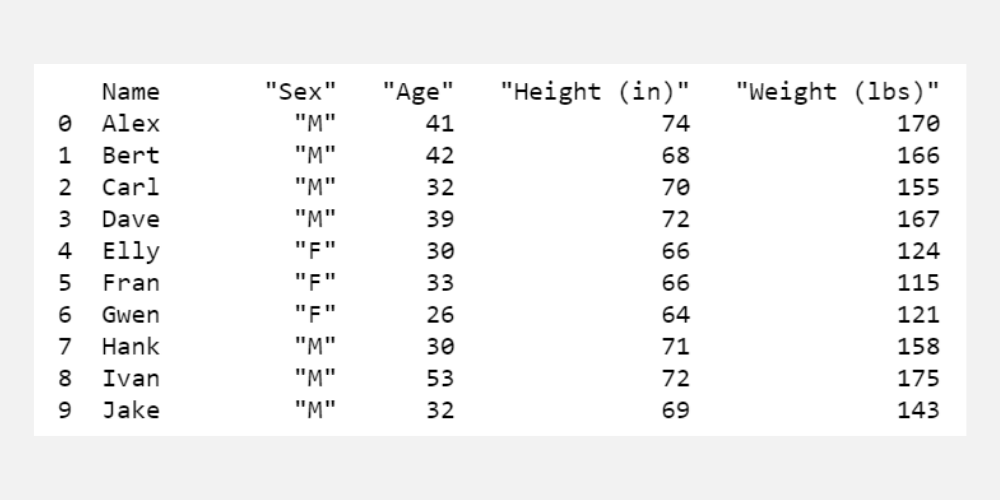This screenshot has width=1000, height=500.
Task: Click Ivan's weight value 175
Action: click(x=918, y=379)
